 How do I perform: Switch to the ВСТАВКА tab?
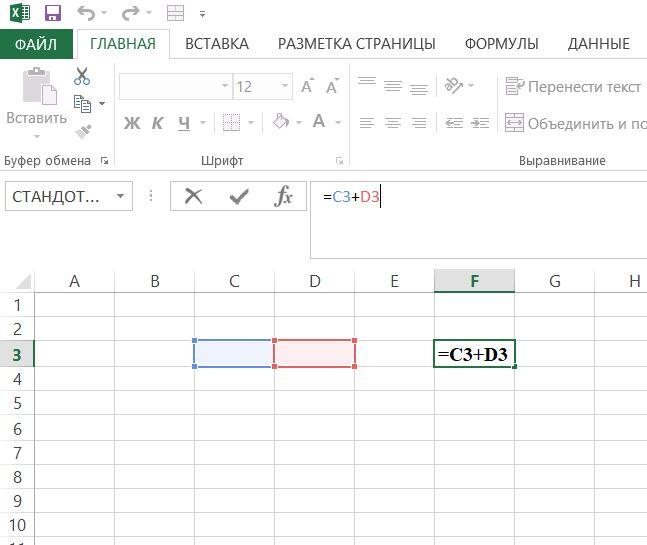[x=217, y=44]
